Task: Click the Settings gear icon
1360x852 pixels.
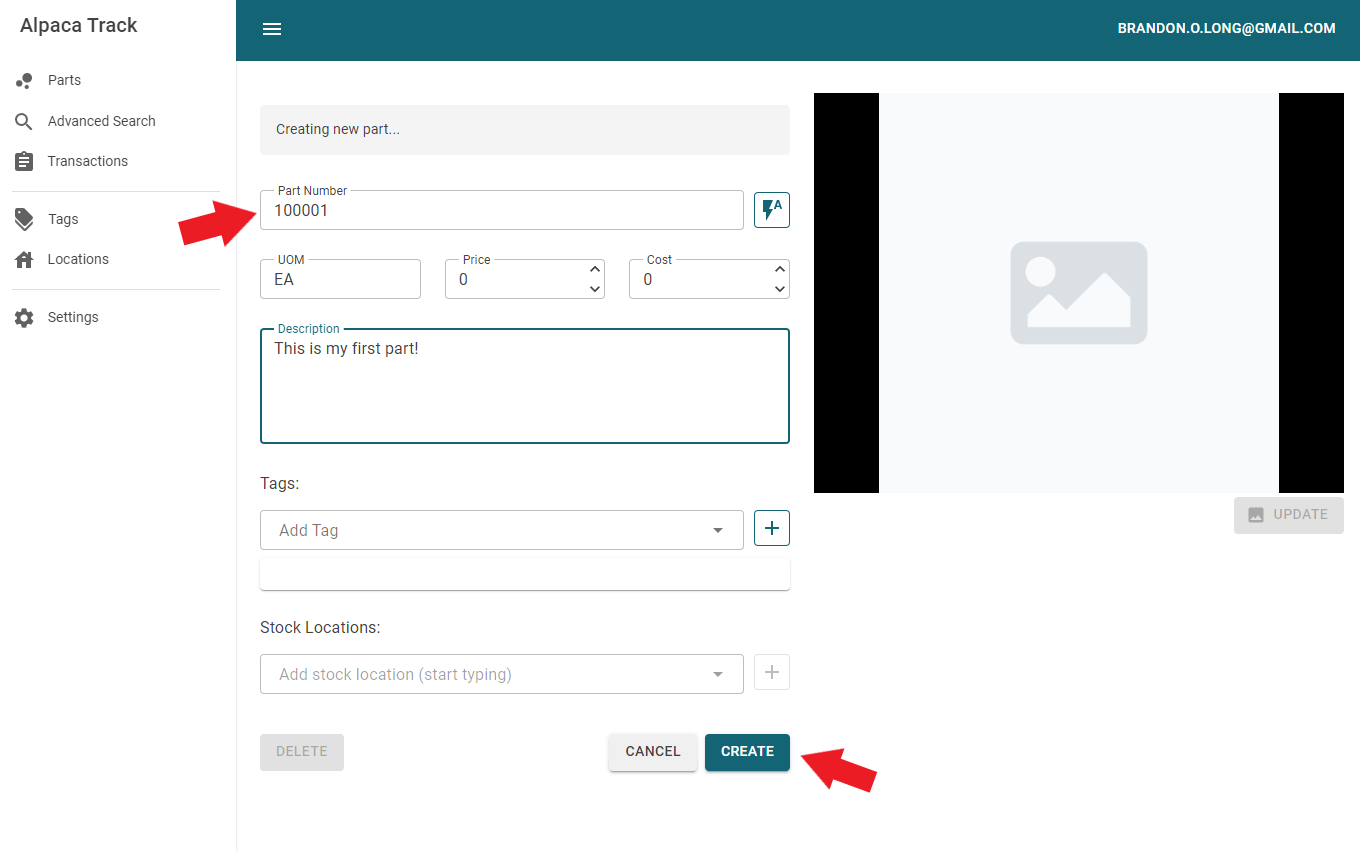Action: pos(25,317)
